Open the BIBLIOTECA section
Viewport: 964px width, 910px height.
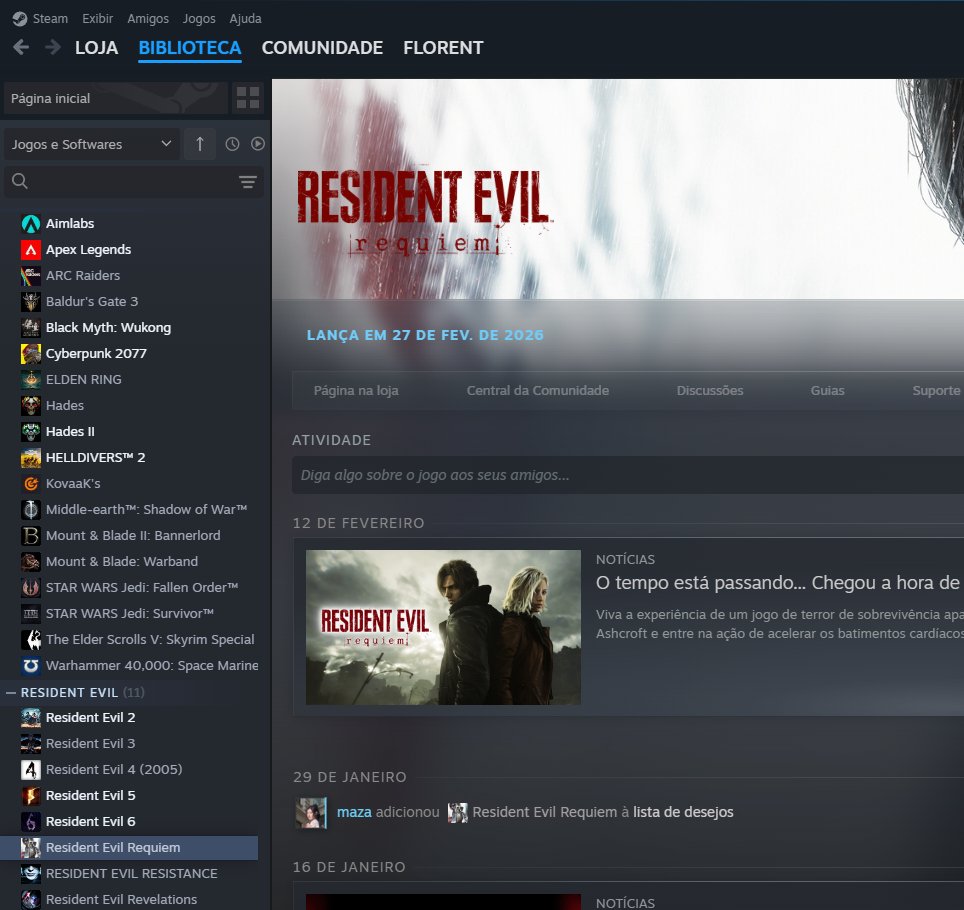point(190,47)
